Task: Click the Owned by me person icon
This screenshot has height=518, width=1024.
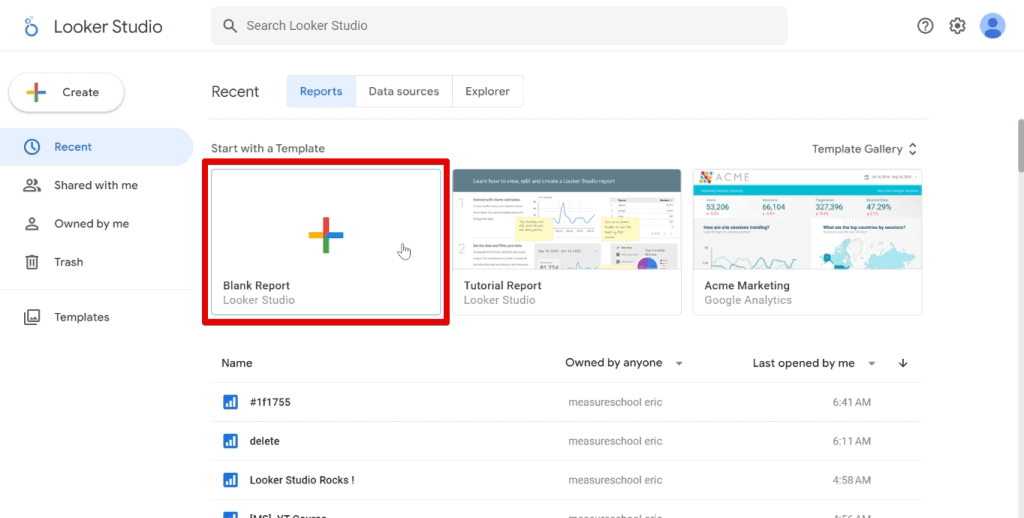Action: pos(31,224)
